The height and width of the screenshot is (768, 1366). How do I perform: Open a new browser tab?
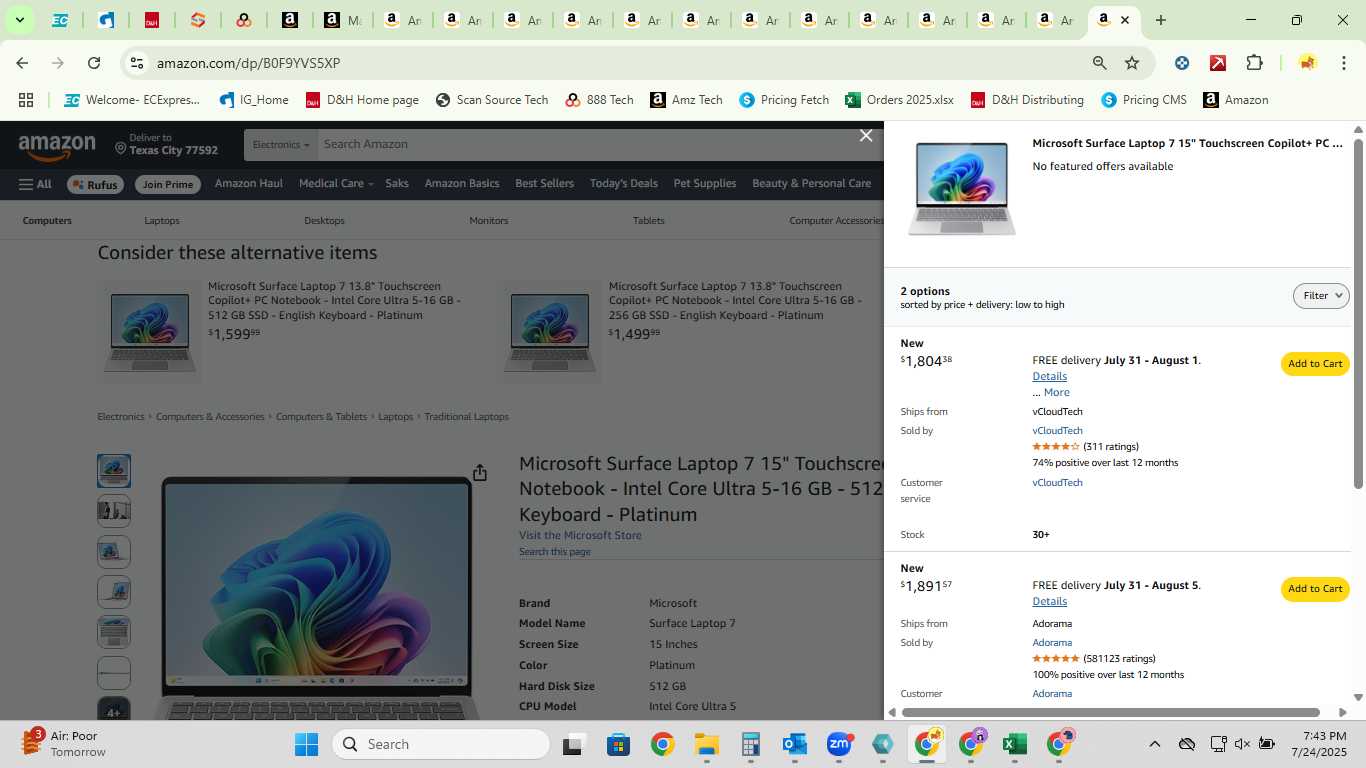1160,20
